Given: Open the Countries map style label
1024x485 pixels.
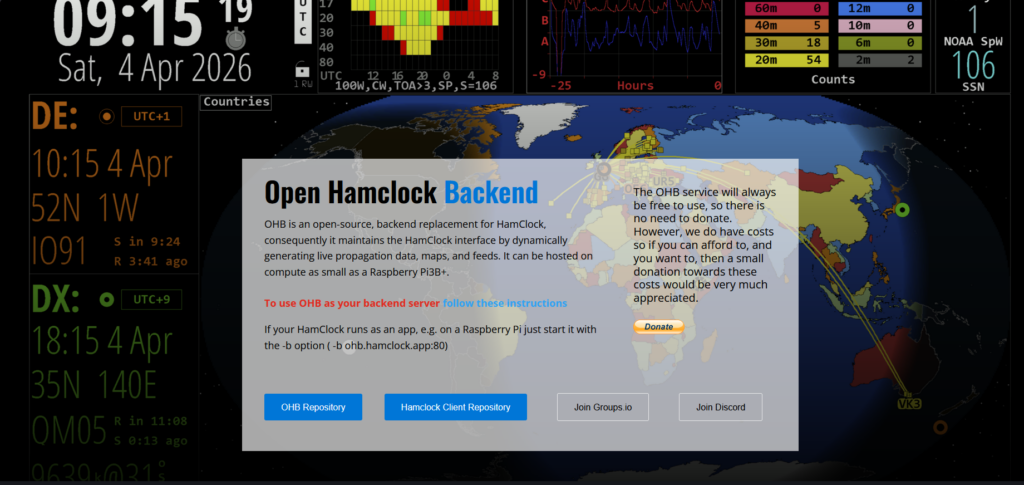Looking at the screenshot, I should [236, 102].
